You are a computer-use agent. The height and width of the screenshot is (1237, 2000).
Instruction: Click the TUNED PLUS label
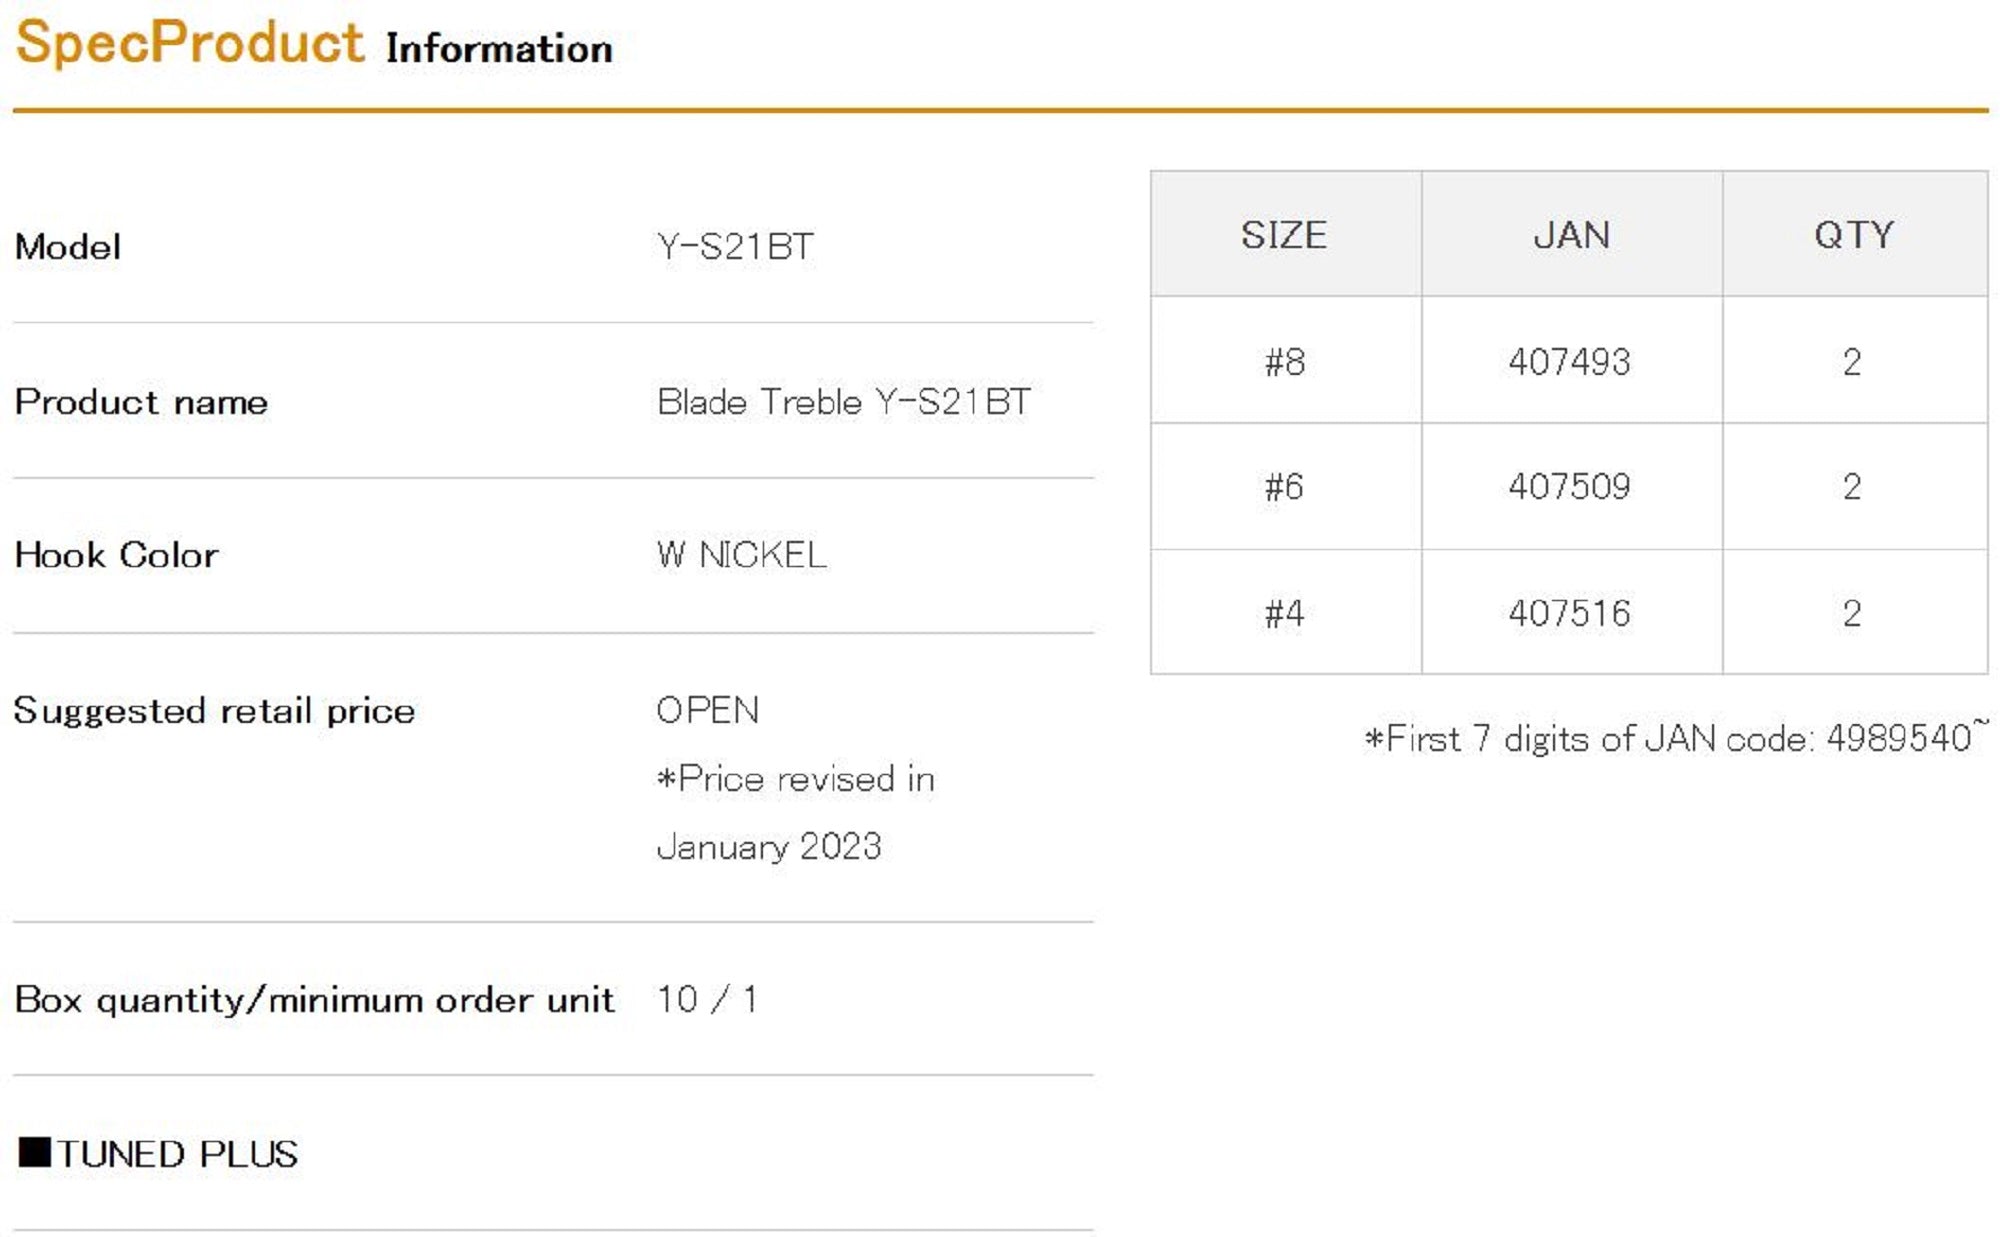(177, 1154)
